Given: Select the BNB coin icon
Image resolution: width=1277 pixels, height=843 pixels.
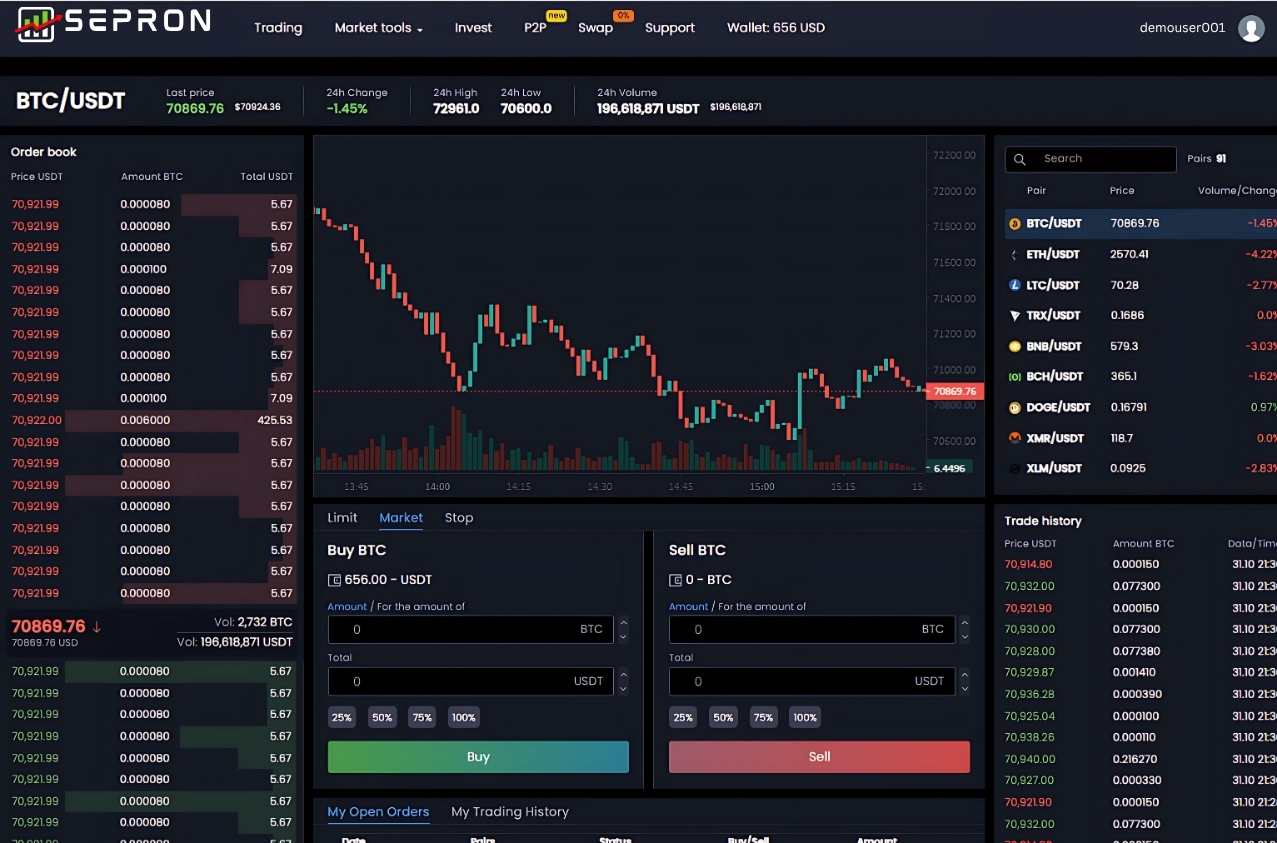Looking at the screenshot, I should [1014, 347].
